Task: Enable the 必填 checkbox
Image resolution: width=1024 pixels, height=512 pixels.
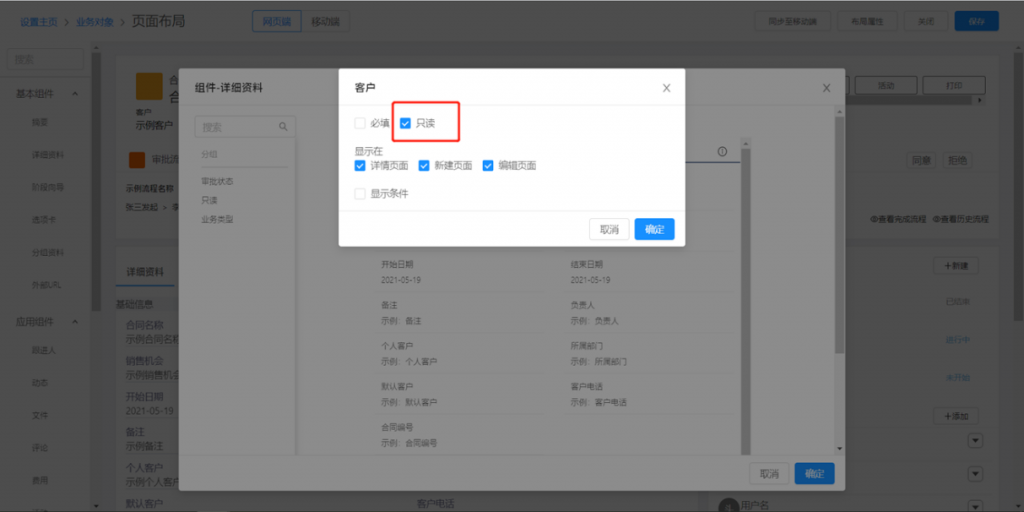Action: click(x=360, y=123)
